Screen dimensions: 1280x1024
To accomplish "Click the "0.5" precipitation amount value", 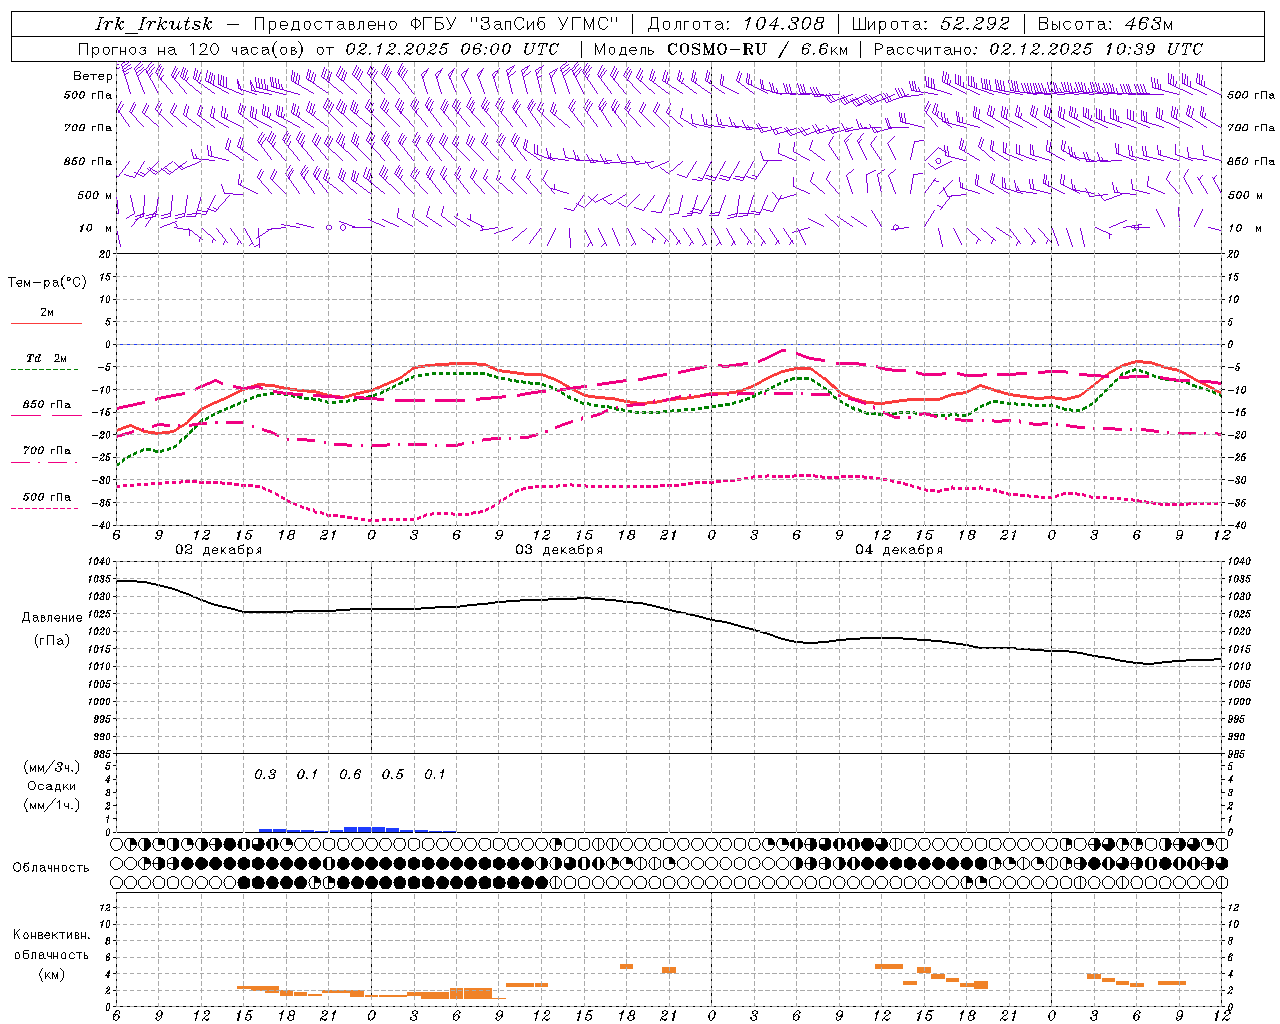I will coord(393,775).
